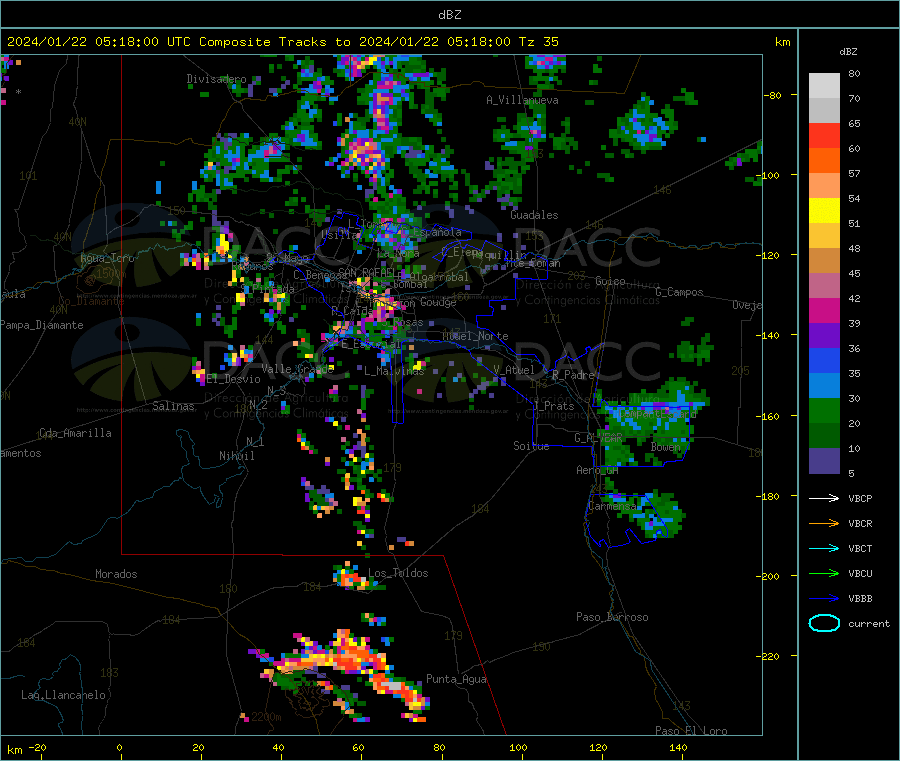Click the 'Morados' map label

(116, 574)
